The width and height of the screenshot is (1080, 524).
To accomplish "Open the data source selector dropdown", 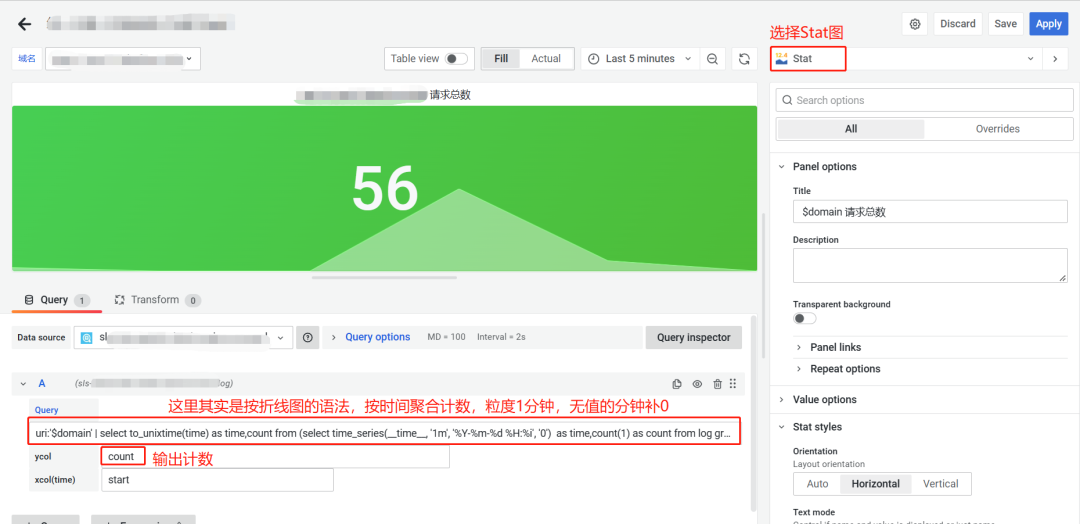I will [x=183, y=337].
